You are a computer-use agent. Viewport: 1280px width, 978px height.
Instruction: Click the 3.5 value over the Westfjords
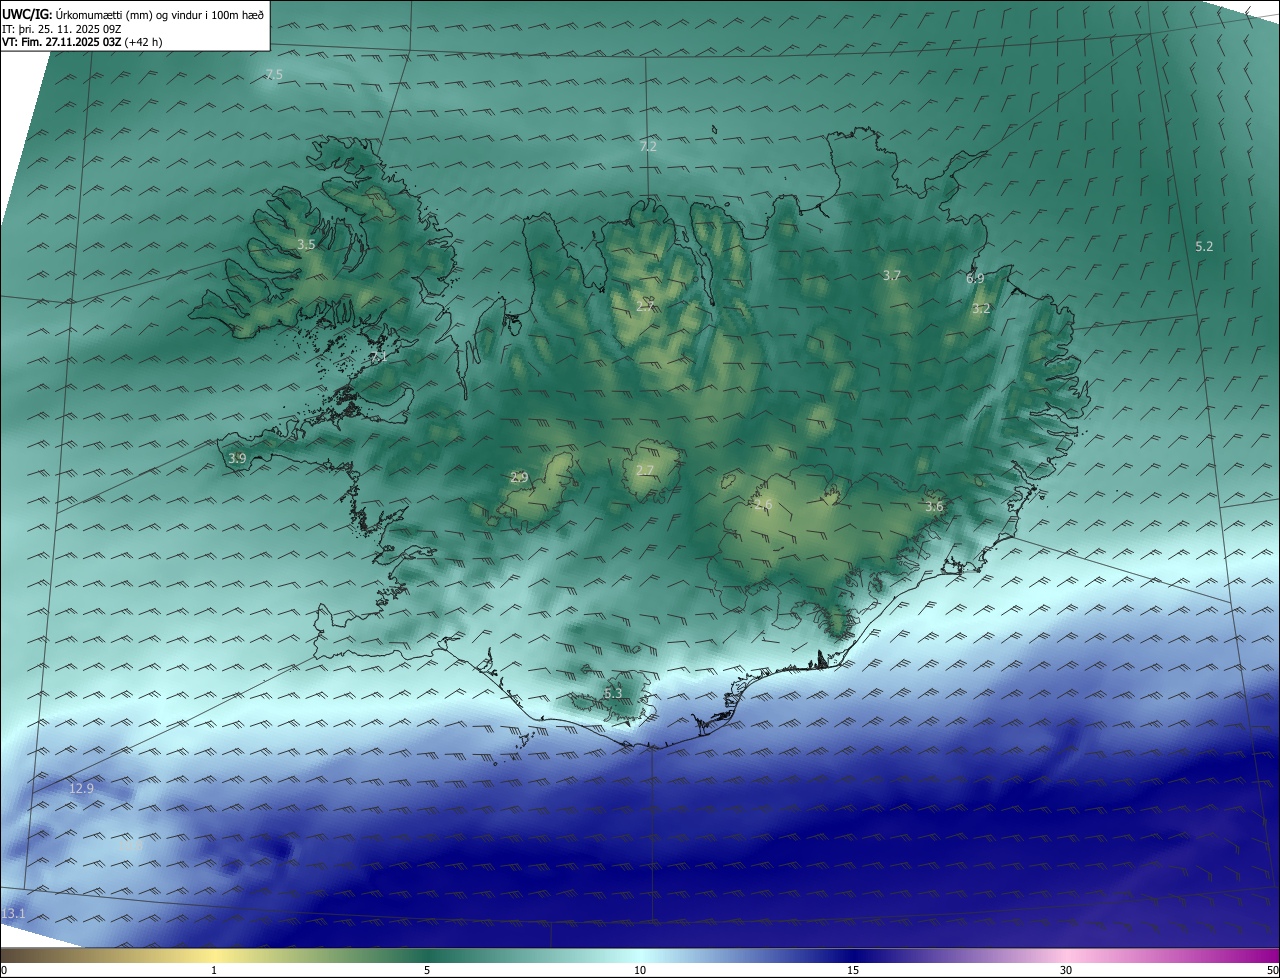click(x=306, y=244)
